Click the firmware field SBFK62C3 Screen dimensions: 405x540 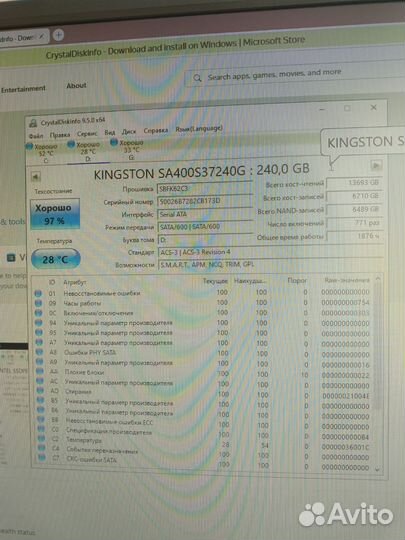click(x=205, y=188)
